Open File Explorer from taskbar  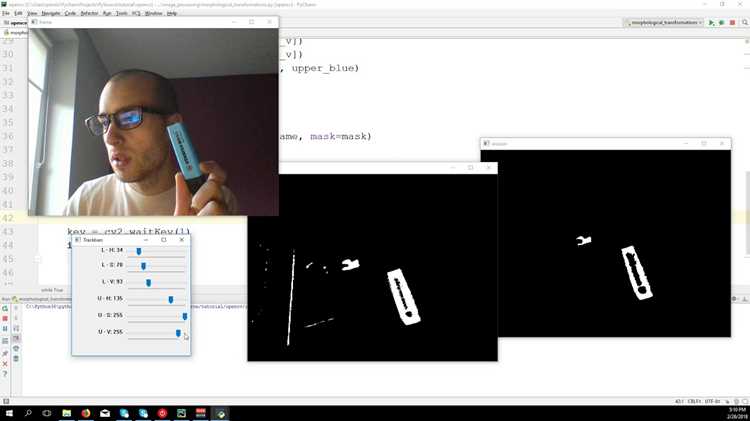point(66,413)
